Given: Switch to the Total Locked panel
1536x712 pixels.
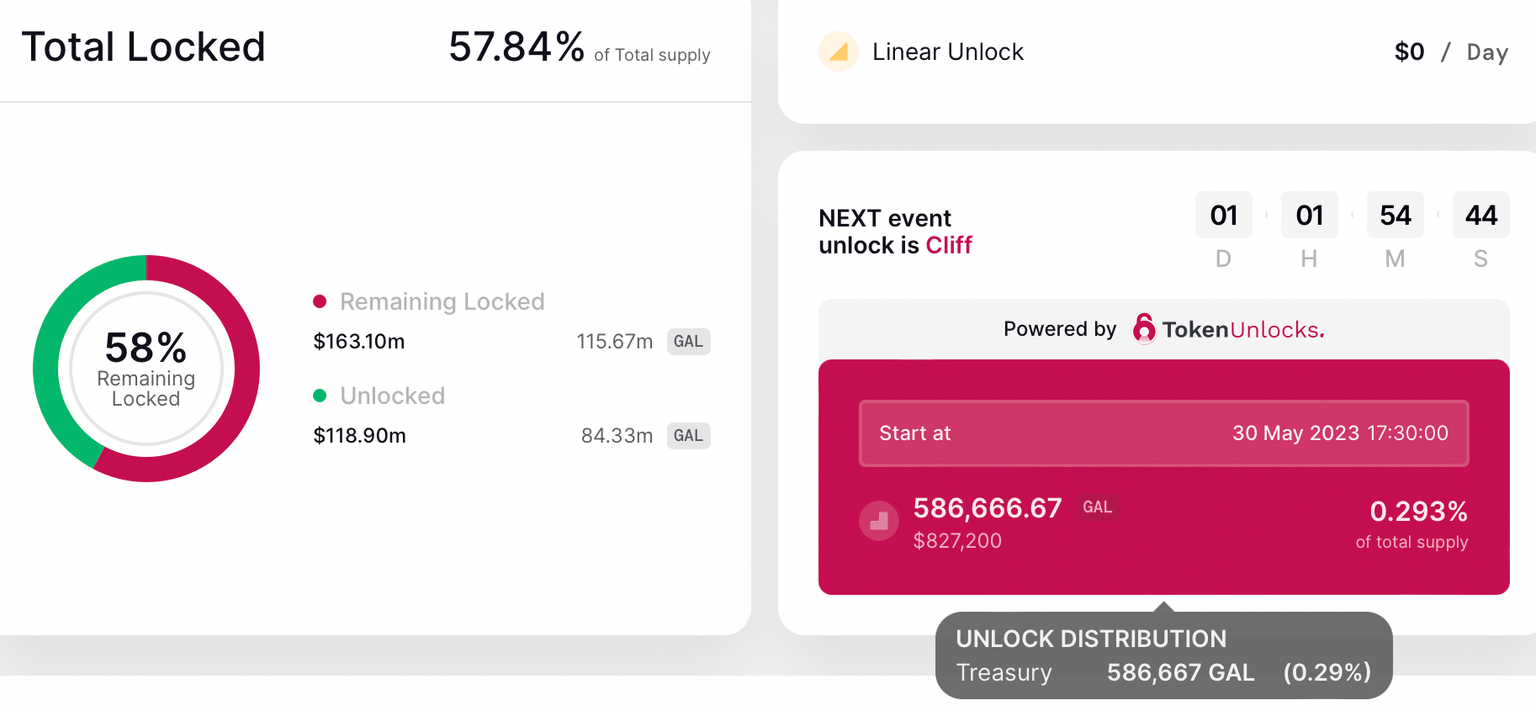Looking at the screenshot, I should tap(143, 46).
